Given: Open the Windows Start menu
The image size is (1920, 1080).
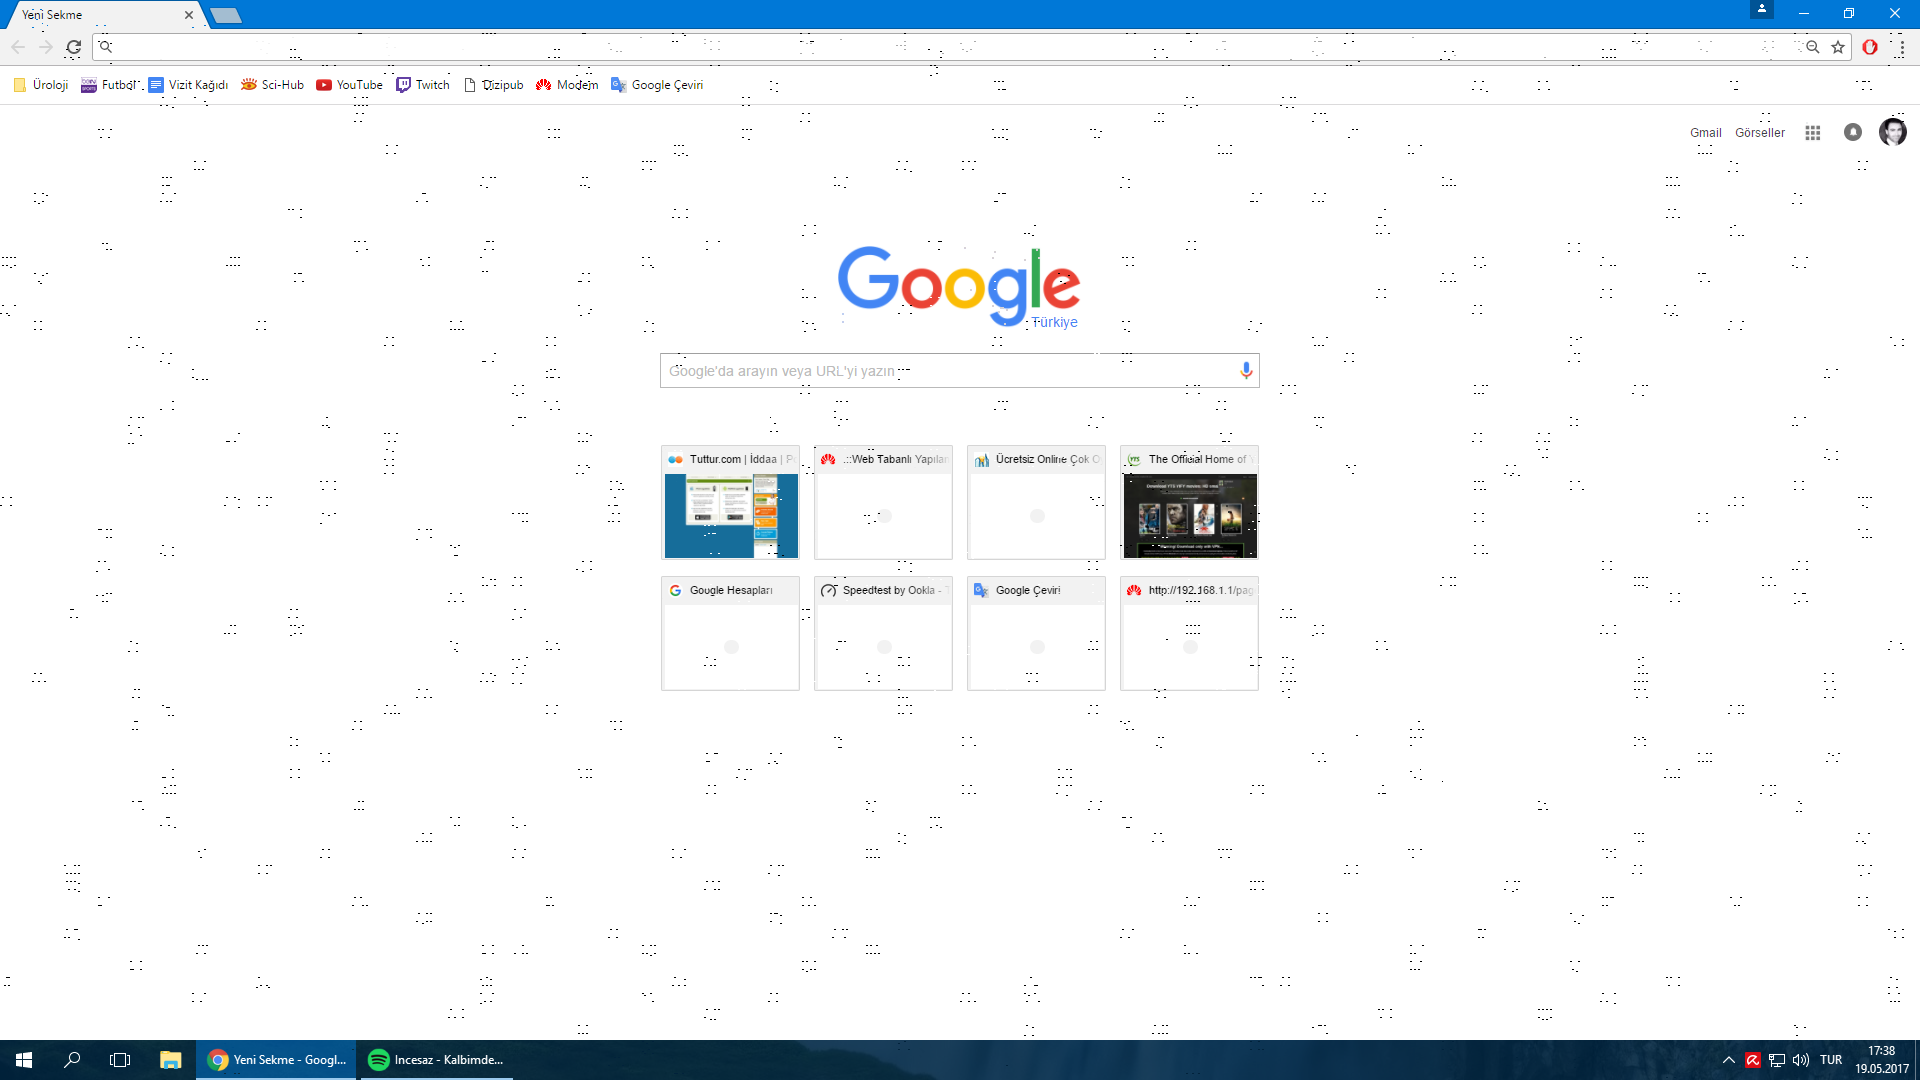Looking at the screenshot, I should pos(24,1060).
